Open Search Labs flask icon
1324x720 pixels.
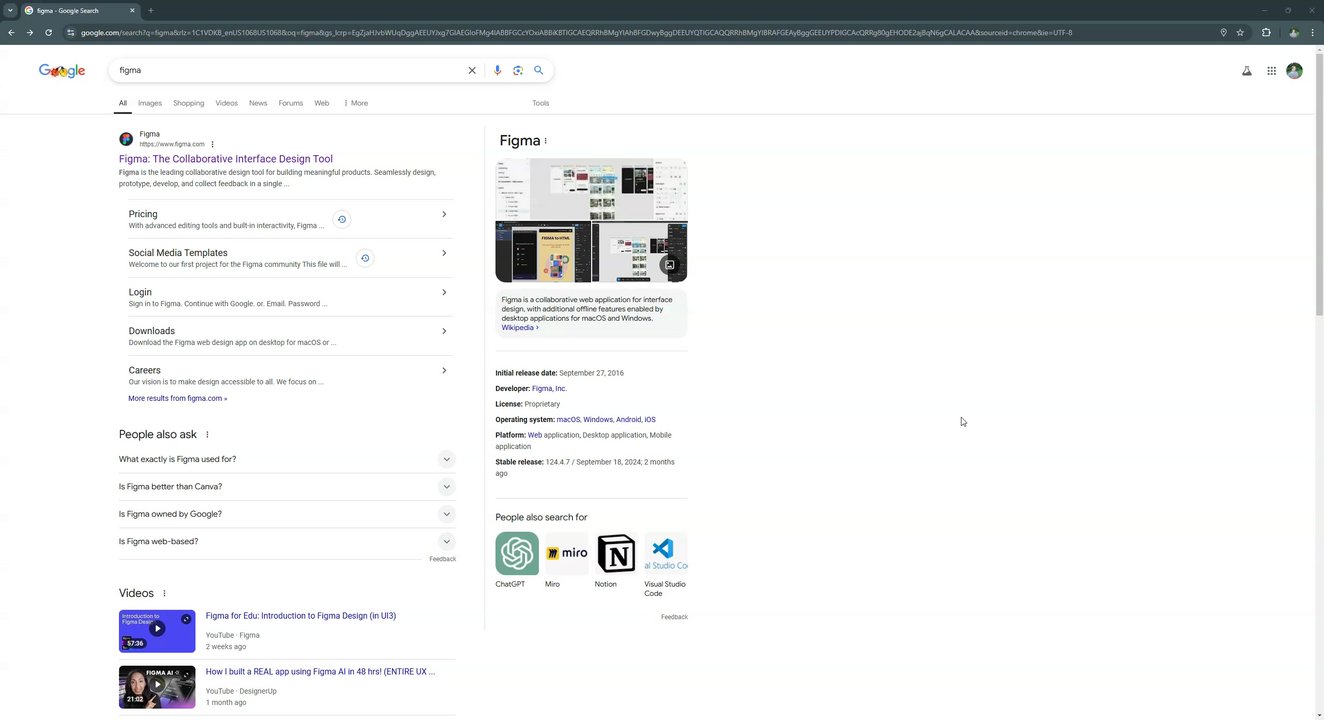(1246, 71)
